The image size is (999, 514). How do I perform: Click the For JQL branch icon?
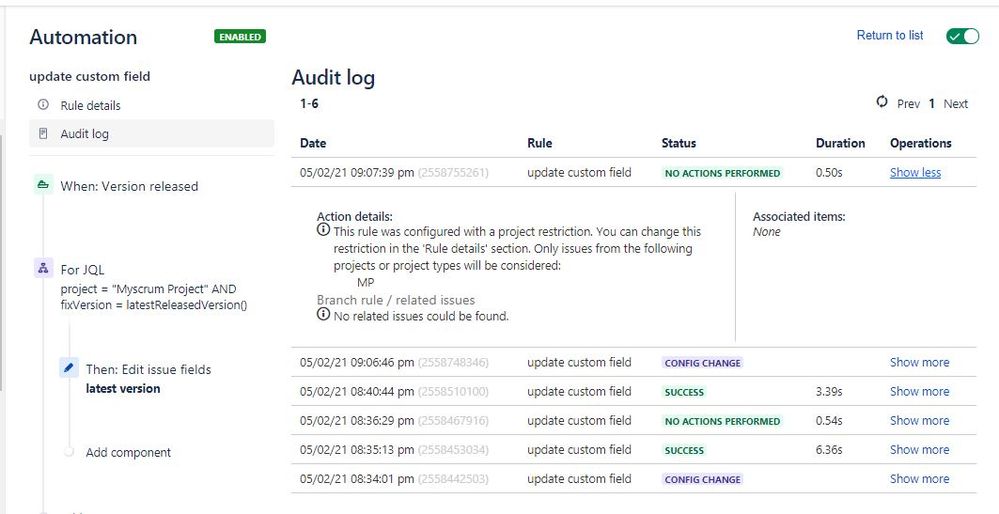point(43,268)
